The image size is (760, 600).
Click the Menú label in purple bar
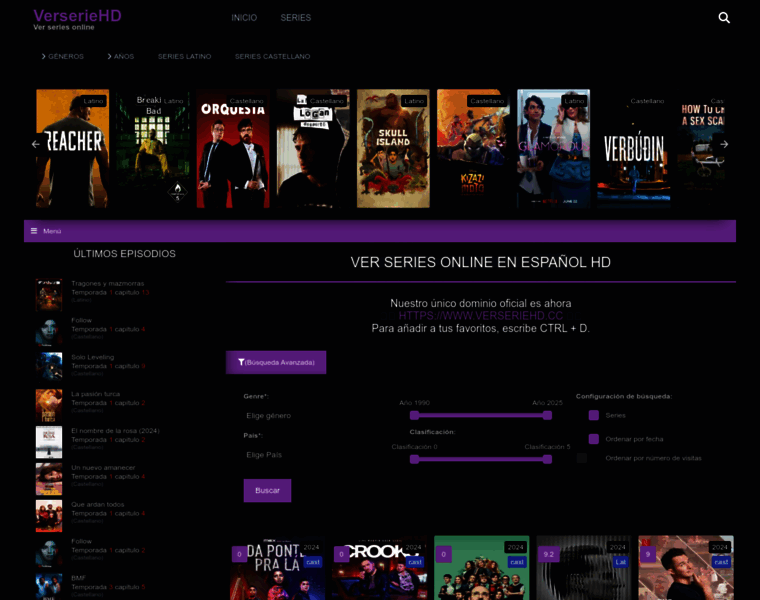52,231
